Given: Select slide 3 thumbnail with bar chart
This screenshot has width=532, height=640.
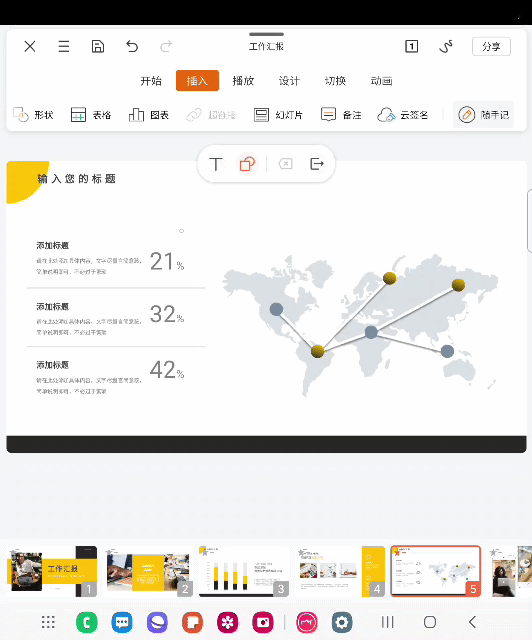Looking at the screenshot, I should pos(244,571).
